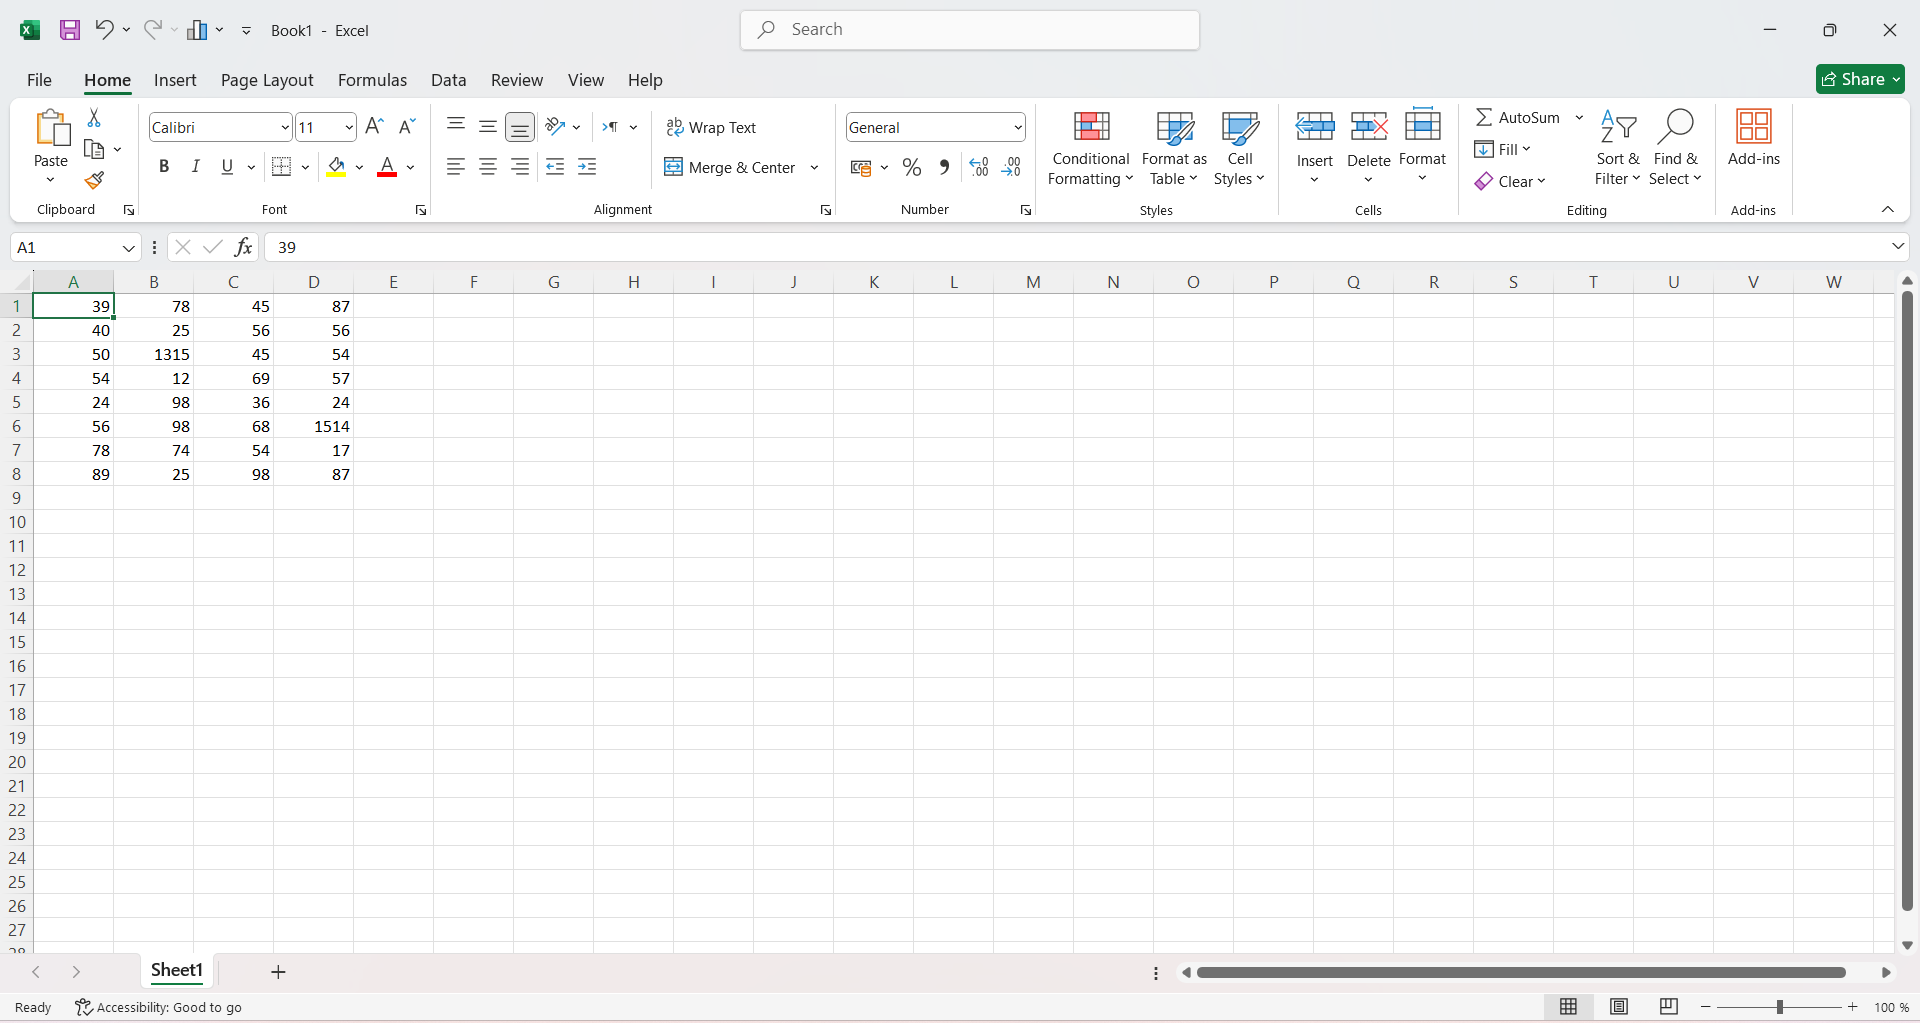Toggle Align Left horizontal alignment
Viewport: 1920px width, 1023px height.
pos(456,167)
